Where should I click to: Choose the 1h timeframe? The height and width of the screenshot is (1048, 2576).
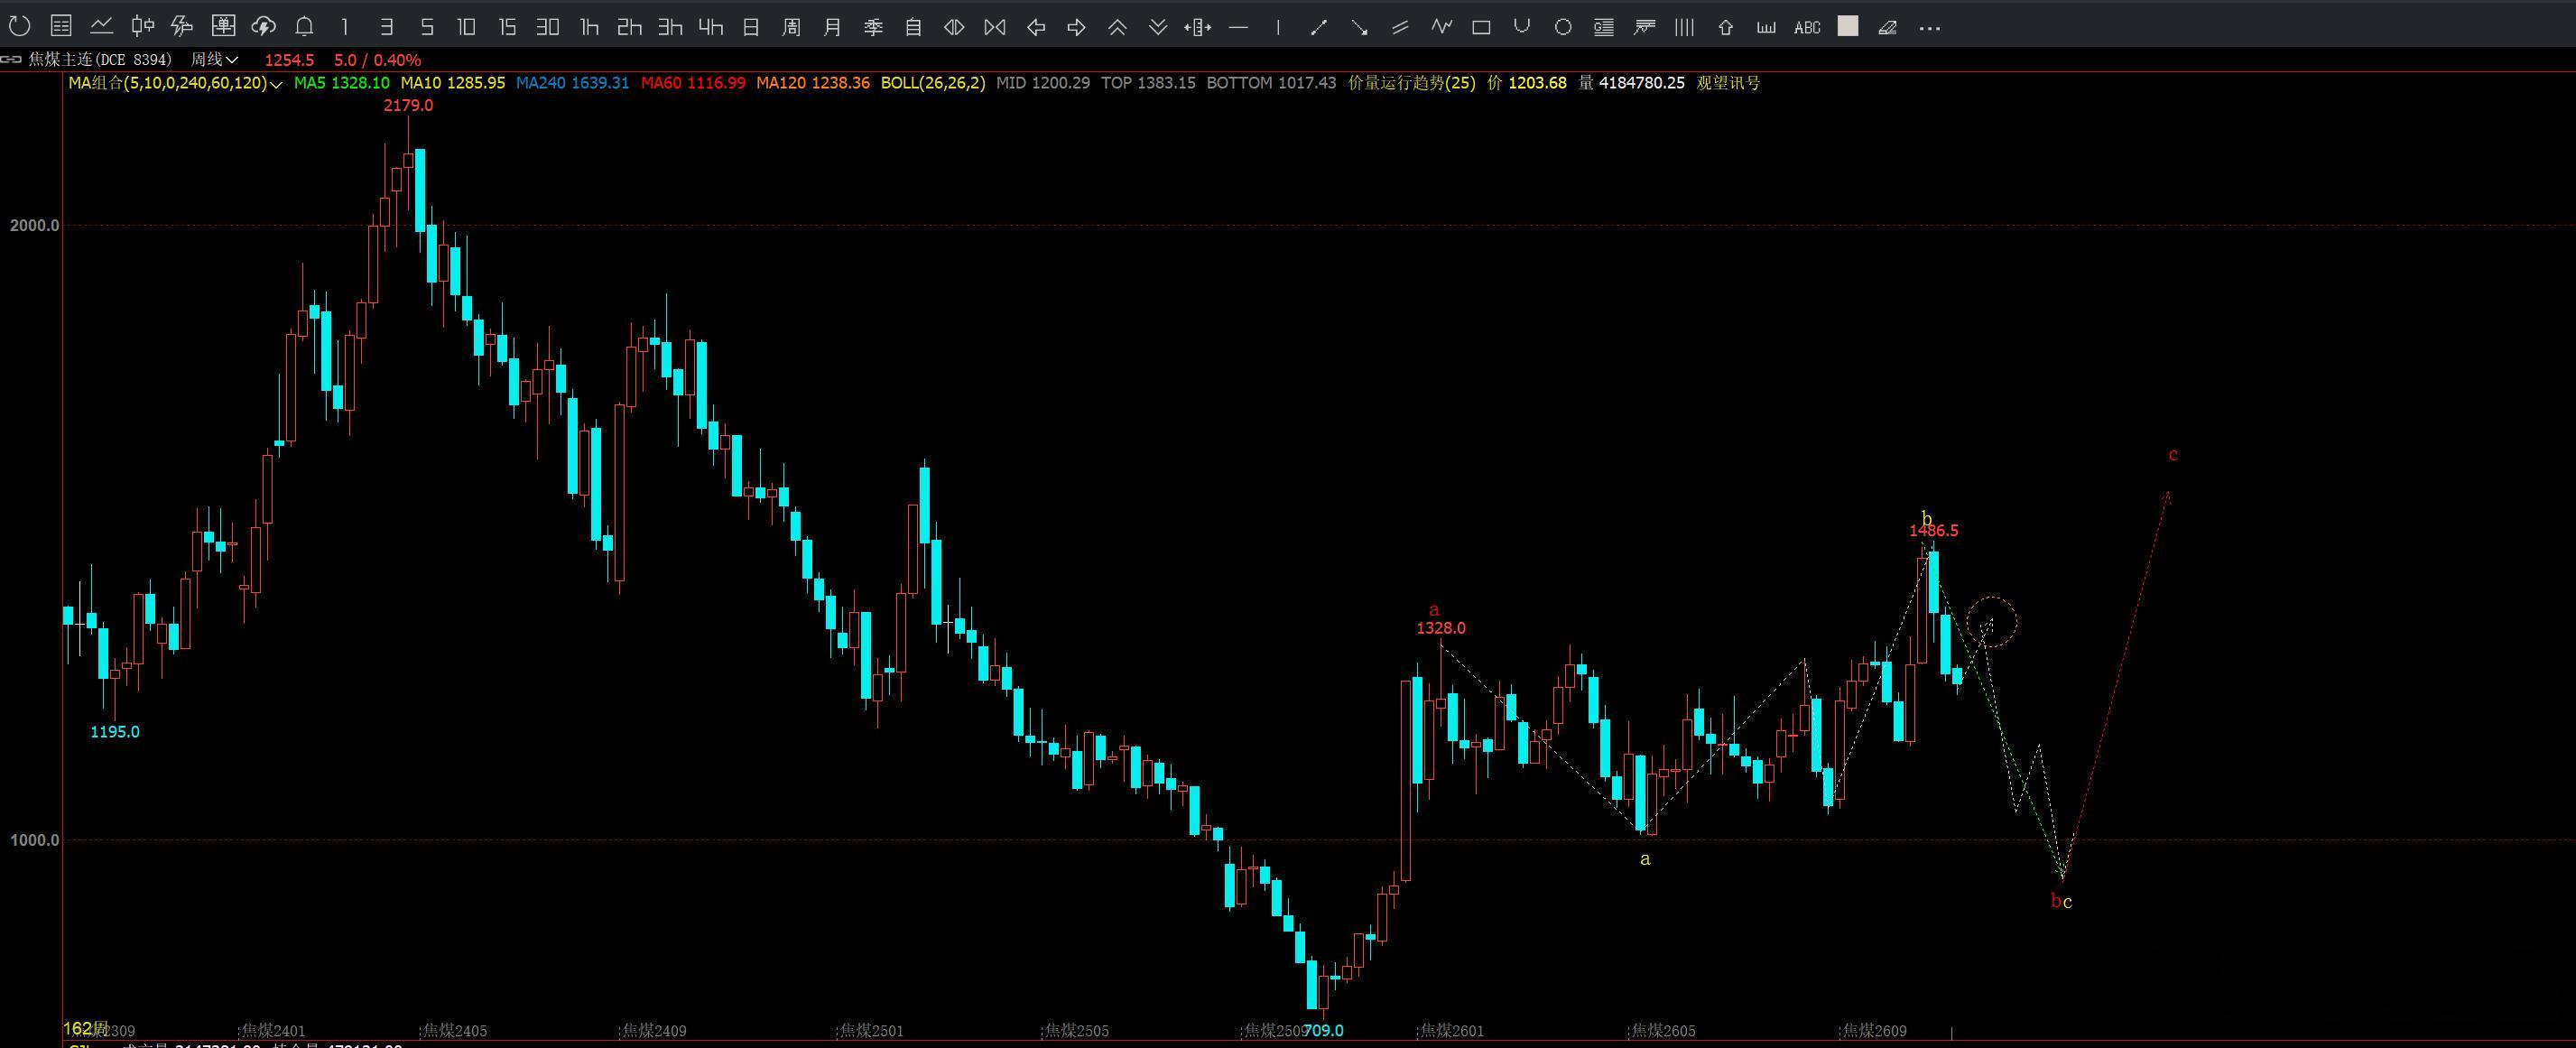(589, 27)
